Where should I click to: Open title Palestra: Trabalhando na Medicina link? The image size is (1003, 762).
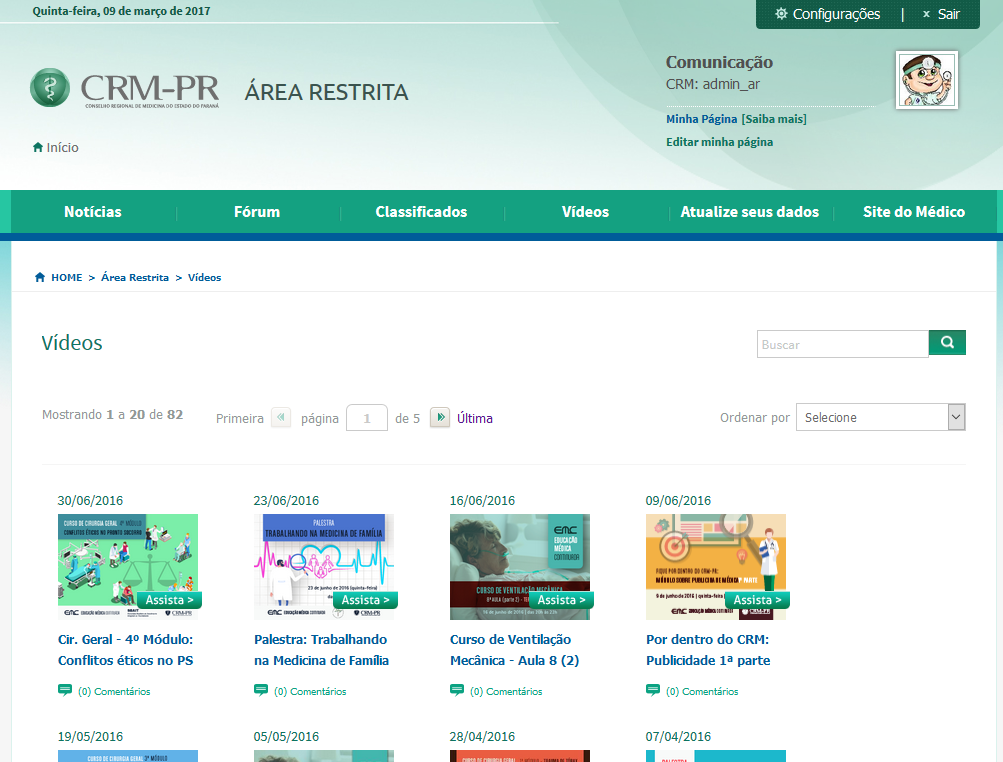[x=321, y=650]
